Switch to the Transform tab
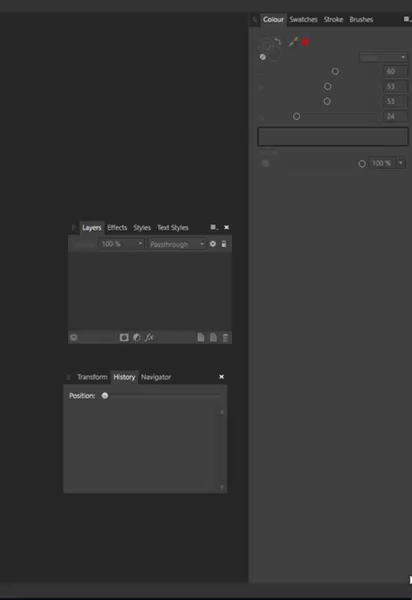Viewport: 412px width, 600px height. tap(92, 377)
